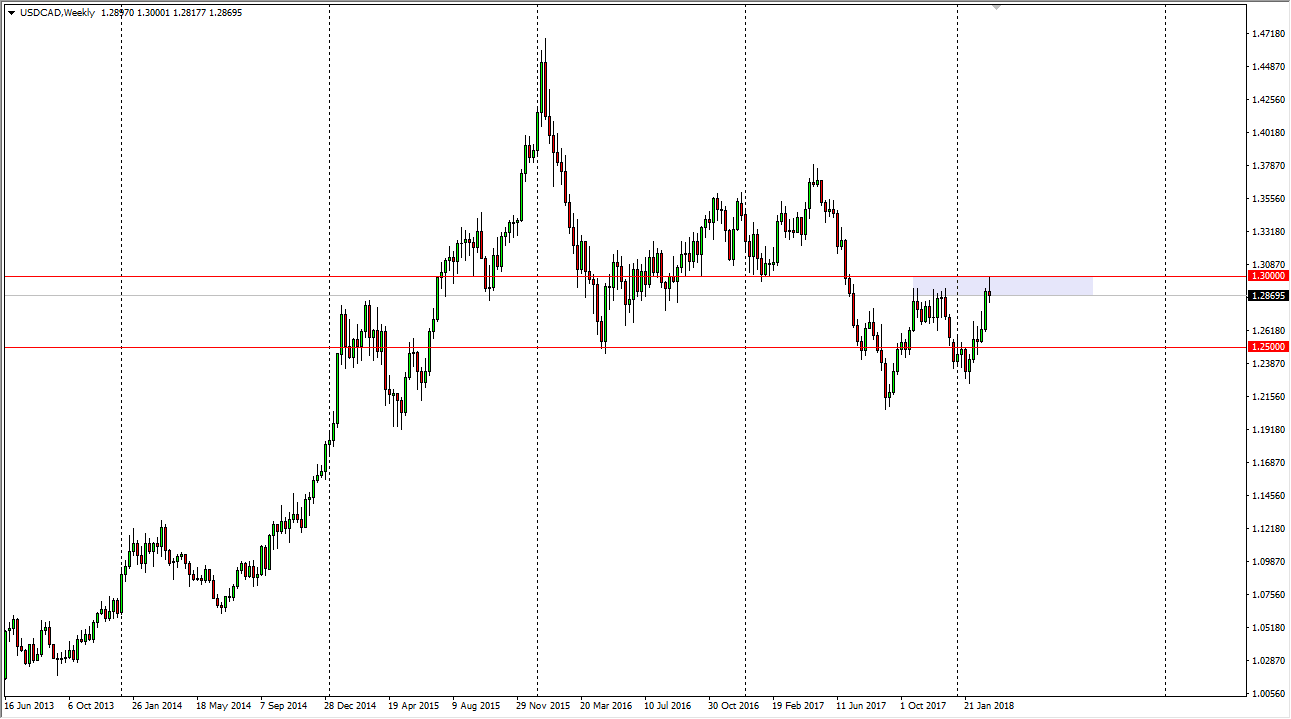The image size is (1291, 719).
Task: Click the 1.00560 price scale value
Action: [1267, 693]
